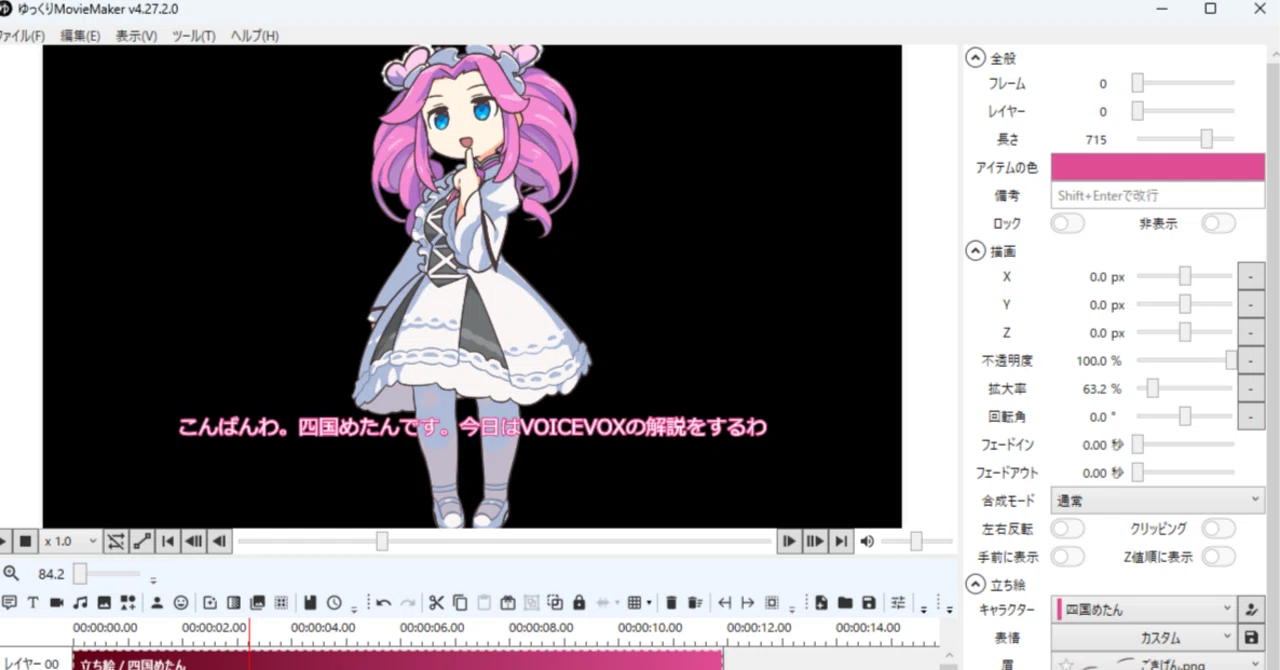
Task: Undo the last action
Action: coord(383,603)
